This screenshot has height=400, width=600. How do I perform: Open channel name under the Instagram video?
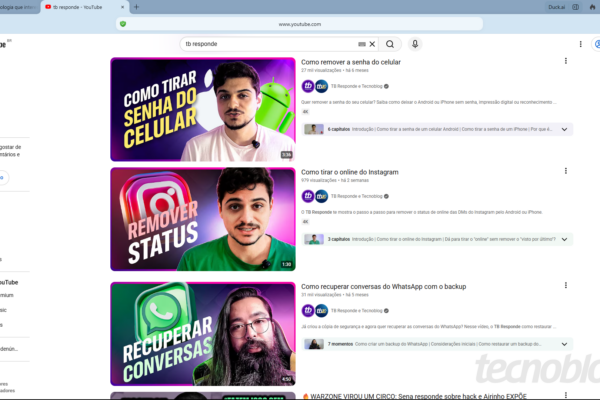point(356,196)
